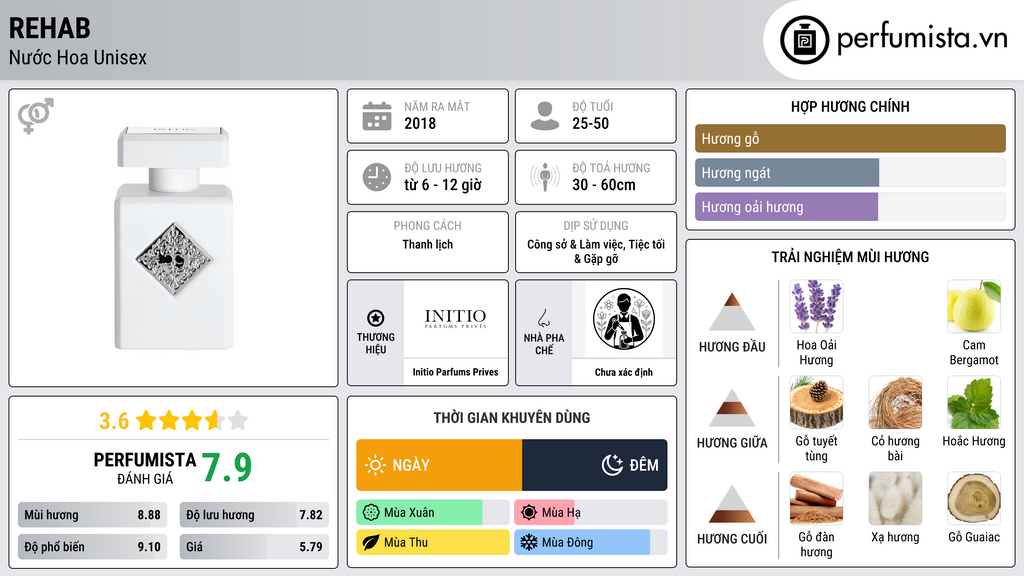Click the Giá 5.79 score bar
Viewport: 1024px width, 576px height.
254,547
